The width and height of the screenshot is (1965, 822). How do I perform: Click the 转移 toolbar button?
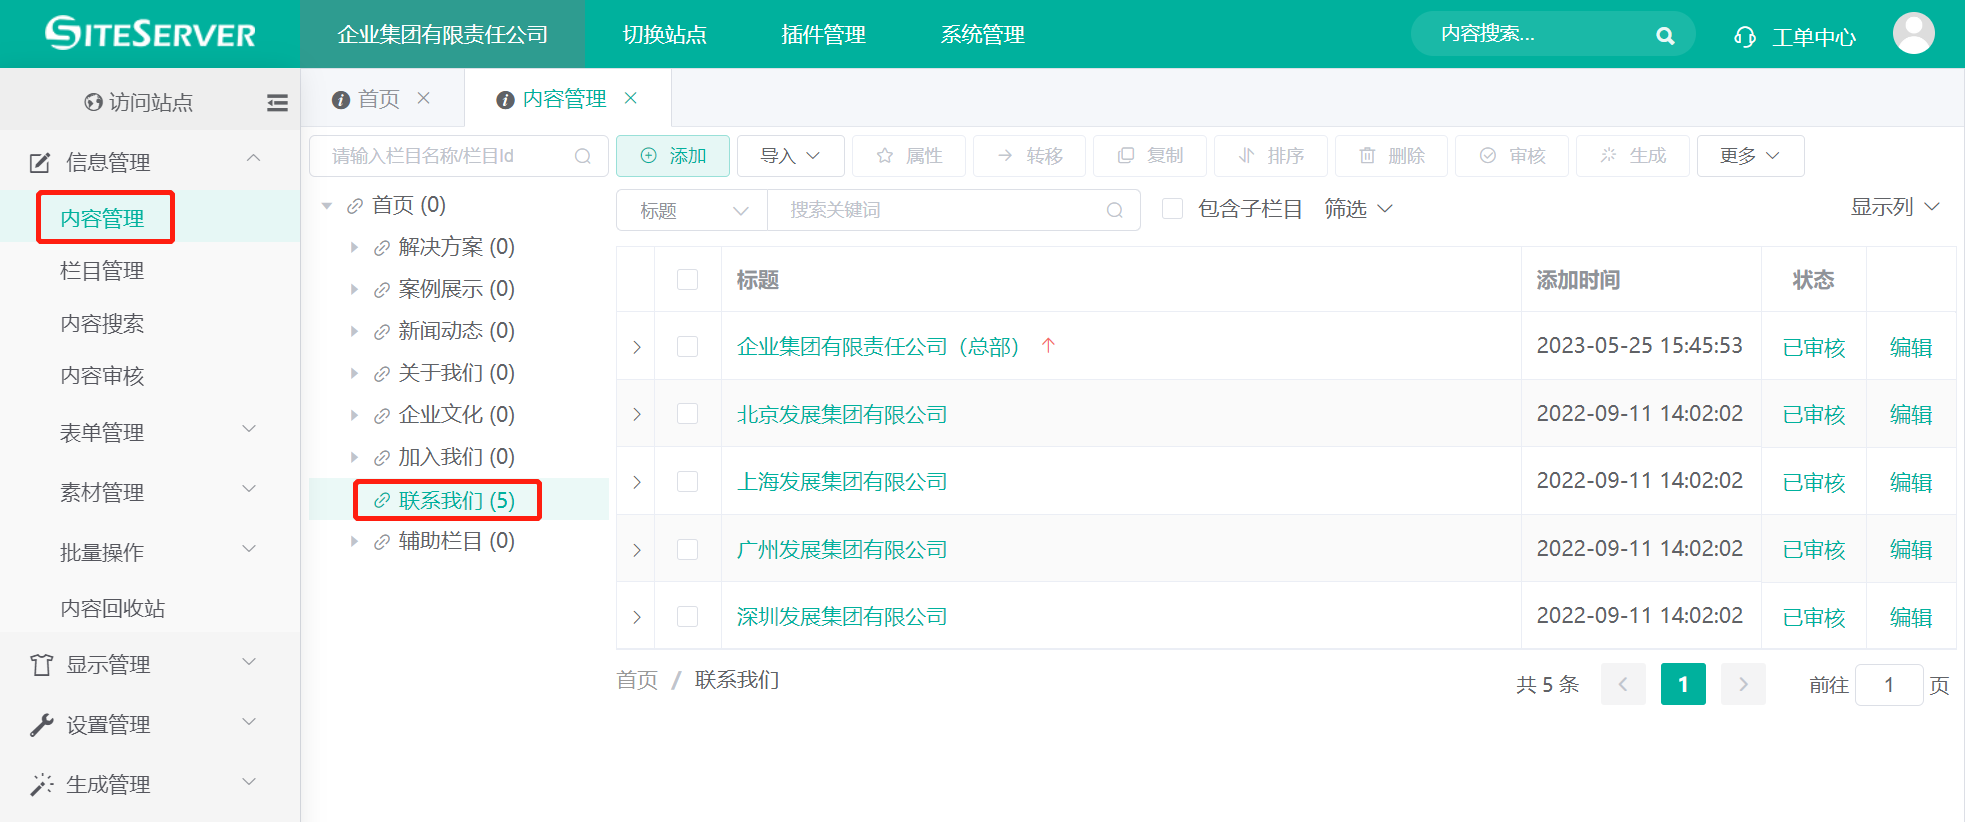click(1029, 156)
